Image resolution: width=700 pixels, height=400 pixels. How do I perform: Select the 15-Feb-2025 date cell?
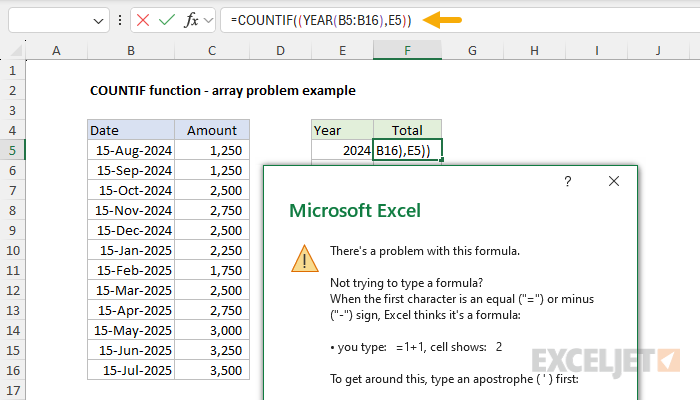coord(131,271)
